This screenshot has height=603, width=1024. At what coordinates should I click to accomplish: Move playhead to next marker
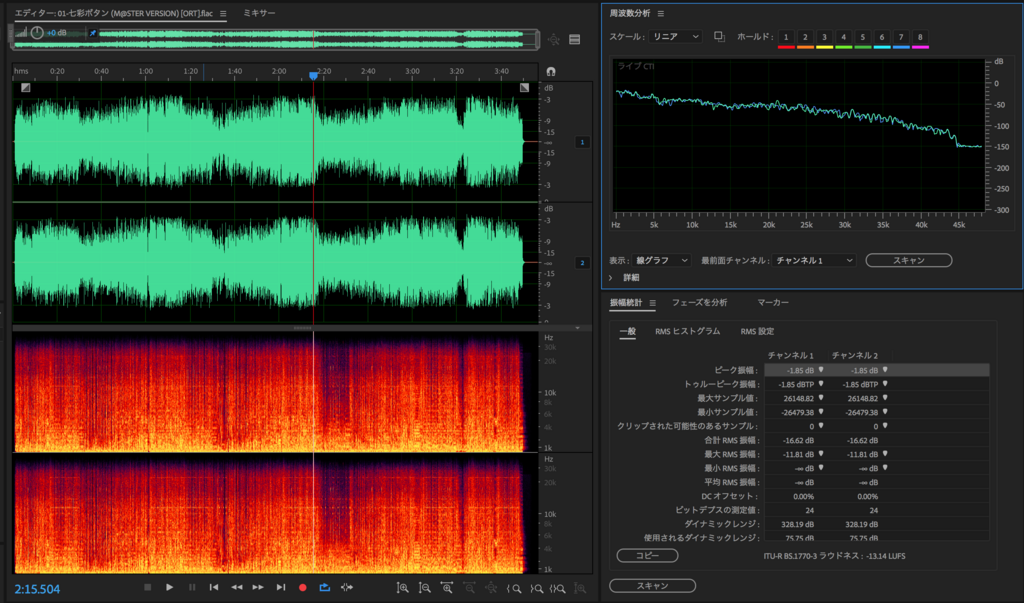point(281,587)
